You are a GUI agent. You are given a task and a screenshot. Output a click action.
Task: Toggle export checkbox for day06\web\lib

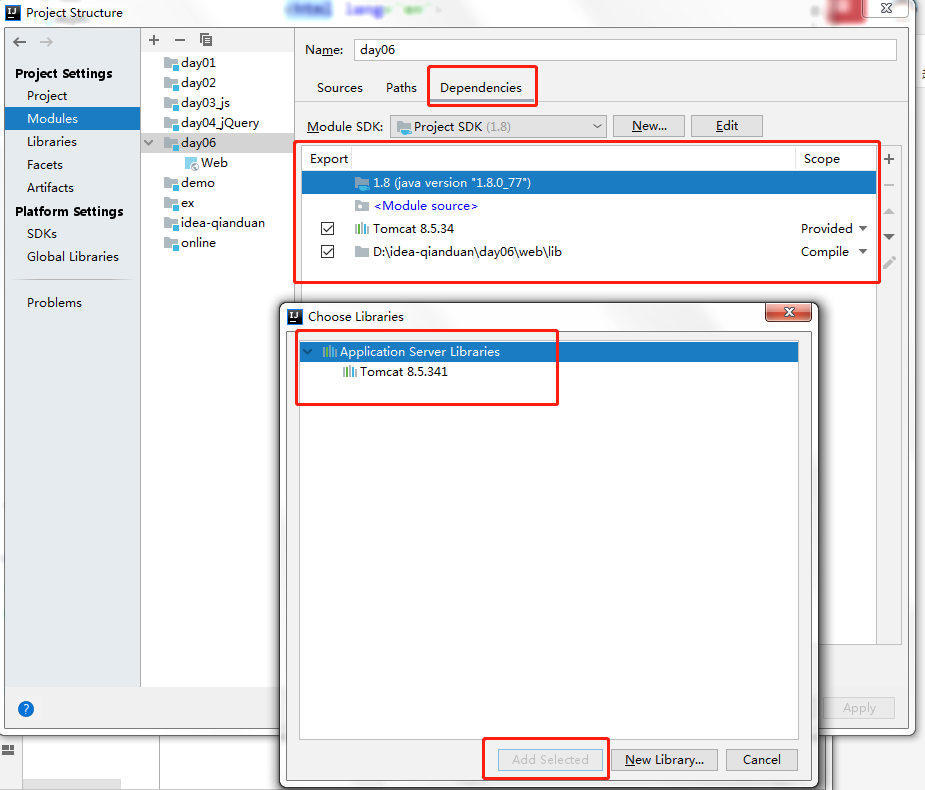click(327, 251)
